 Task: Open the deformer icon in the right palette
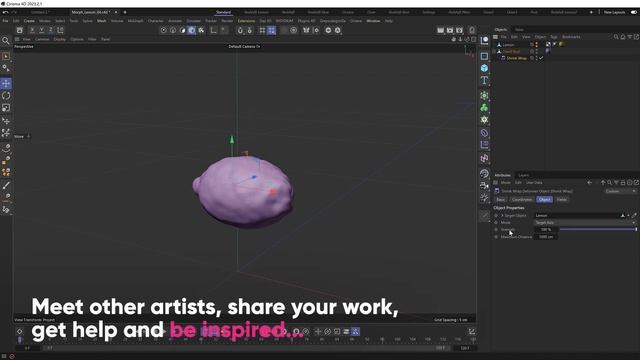(x=484, y=133)
